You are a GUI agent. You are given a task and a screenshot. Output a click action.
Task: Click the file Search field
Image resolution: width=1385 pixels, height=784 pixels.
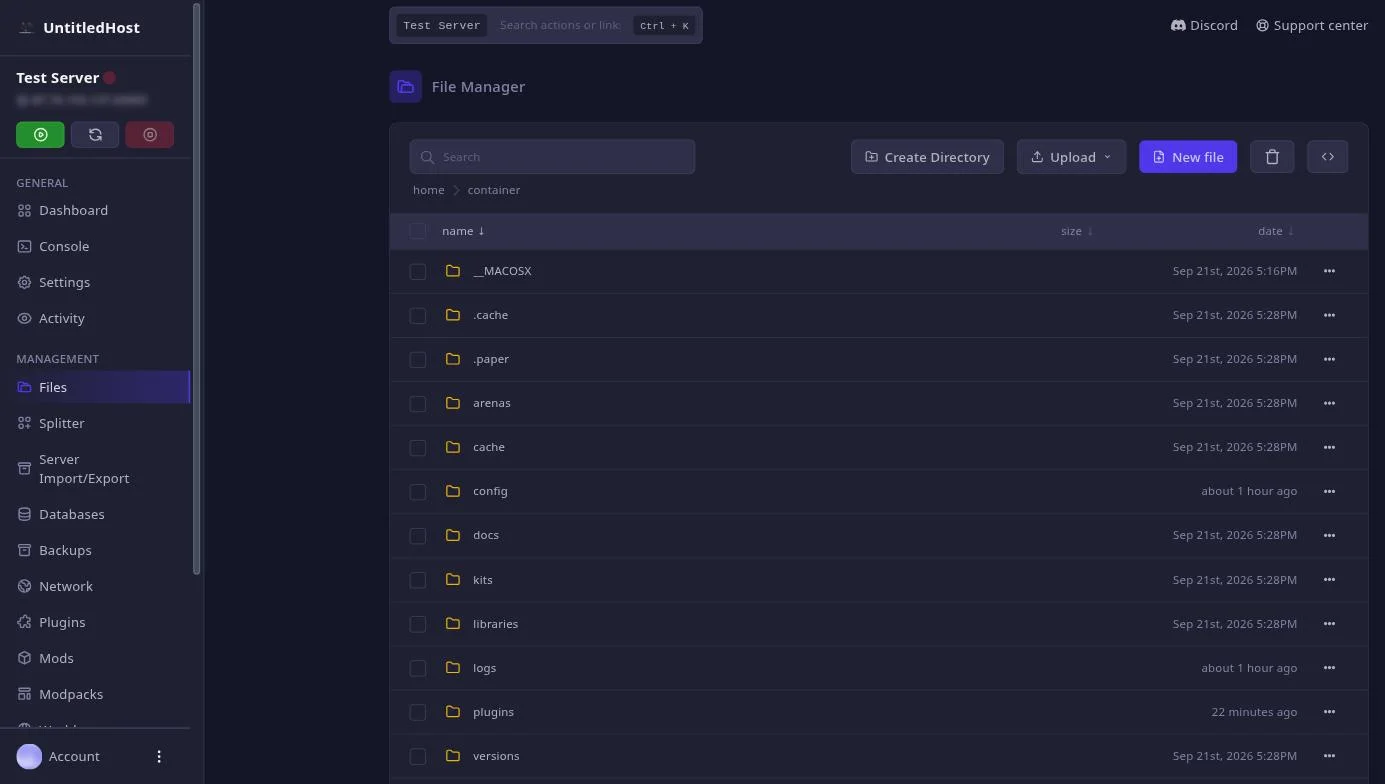[552, 157]
